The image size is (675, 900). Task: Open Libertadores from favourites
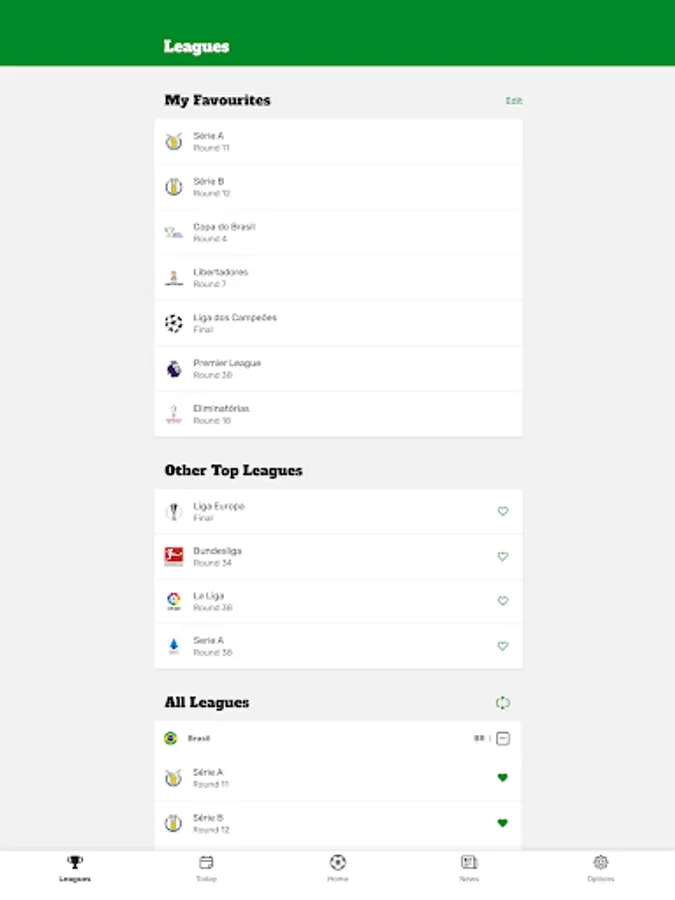(338, 278)
